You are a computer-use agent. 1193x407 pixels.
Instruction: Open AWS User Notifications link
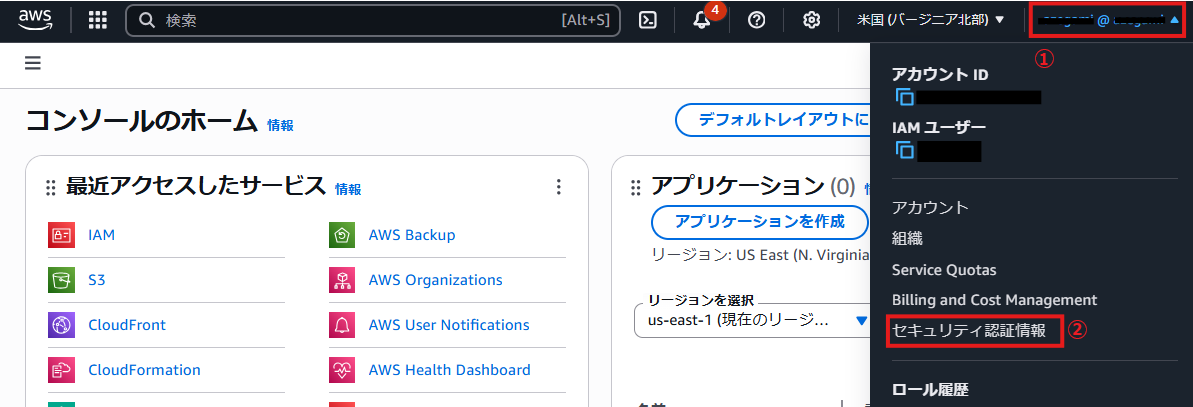click(x=449, y=325)
